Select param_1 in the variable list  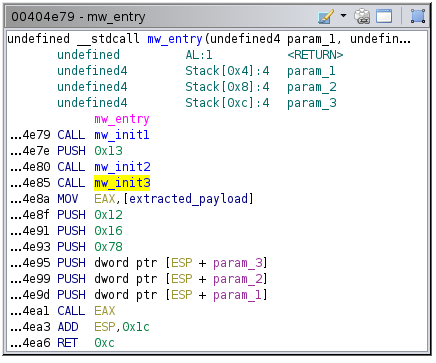(311, 71)
